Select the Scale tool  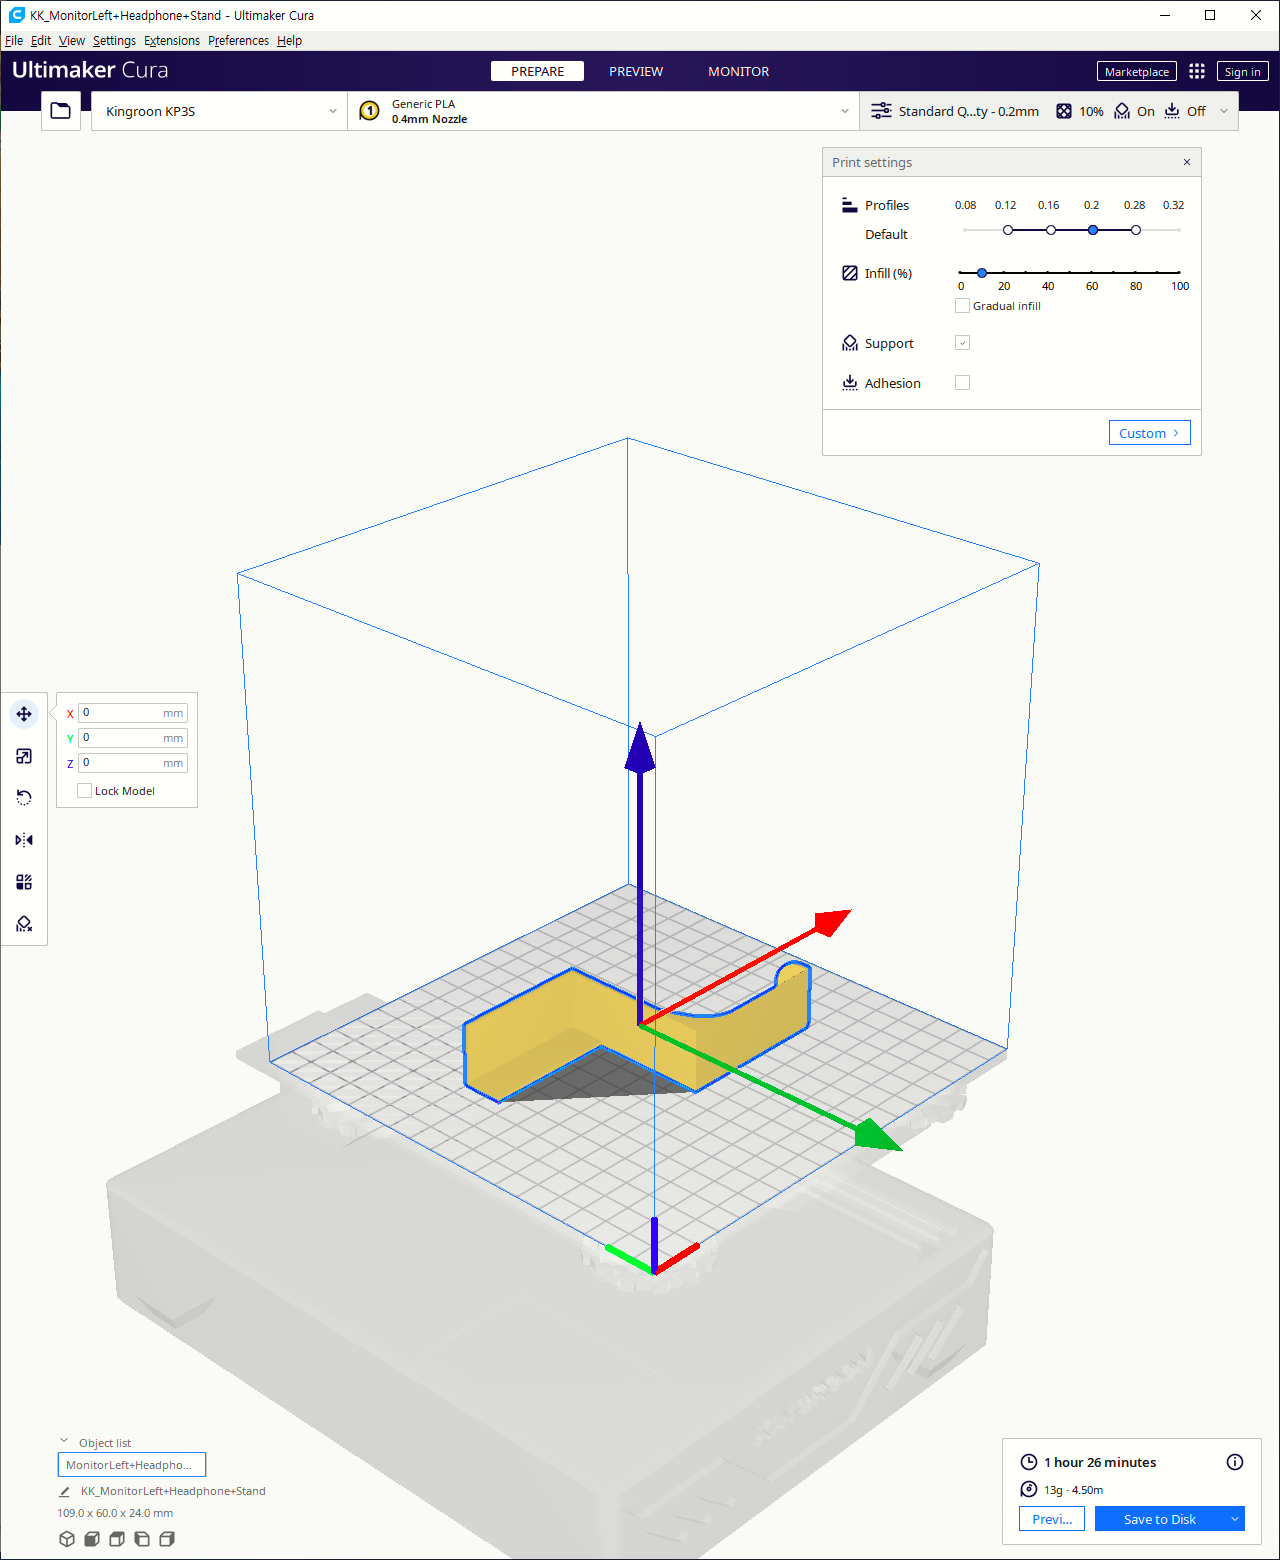pyautogui.click(x=24, y=756)
